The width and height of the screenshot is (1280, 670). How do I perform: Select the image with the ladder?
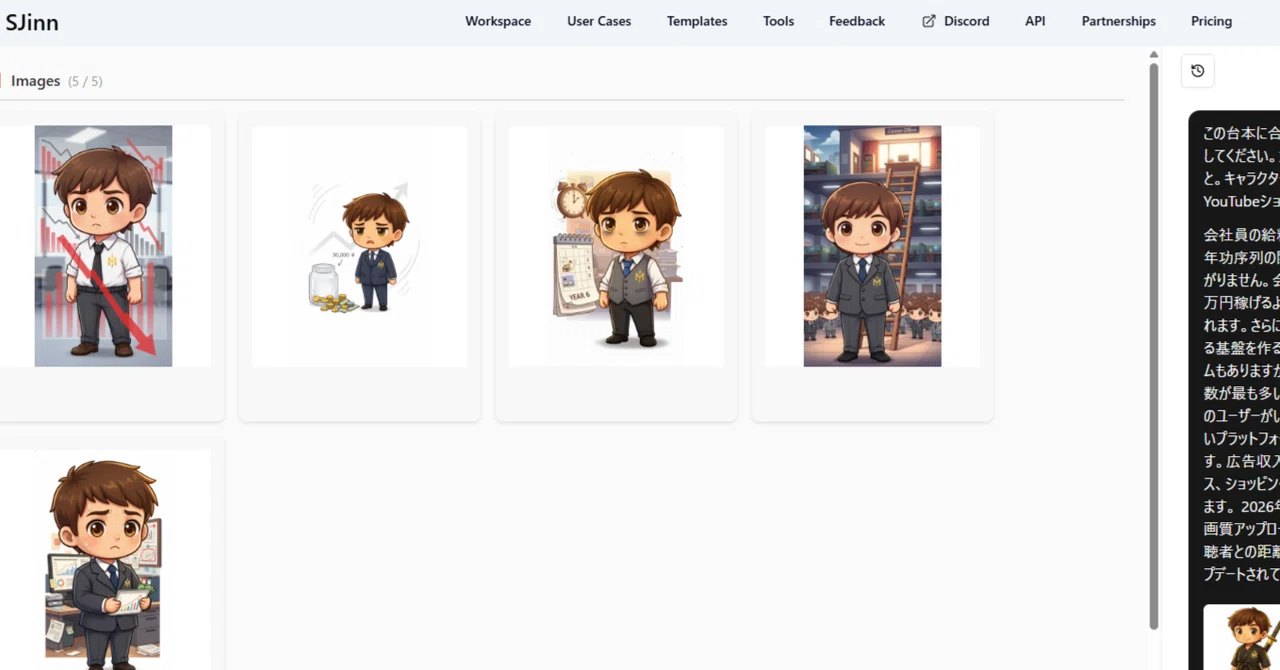[x=872, y=246]
